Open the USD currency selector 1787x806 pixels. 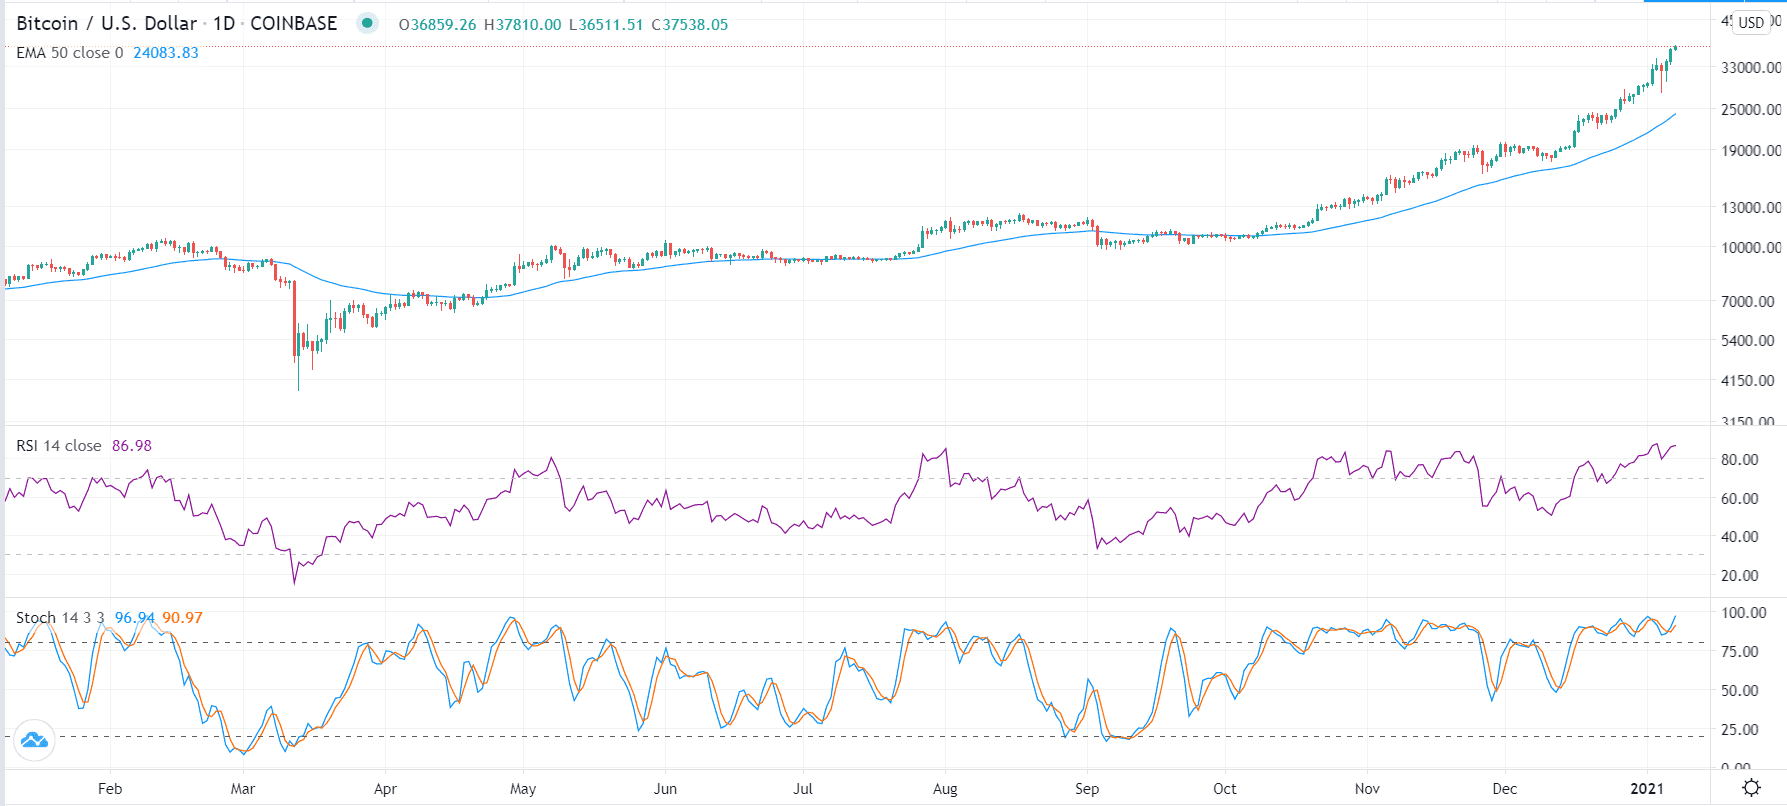point(1750,22)
